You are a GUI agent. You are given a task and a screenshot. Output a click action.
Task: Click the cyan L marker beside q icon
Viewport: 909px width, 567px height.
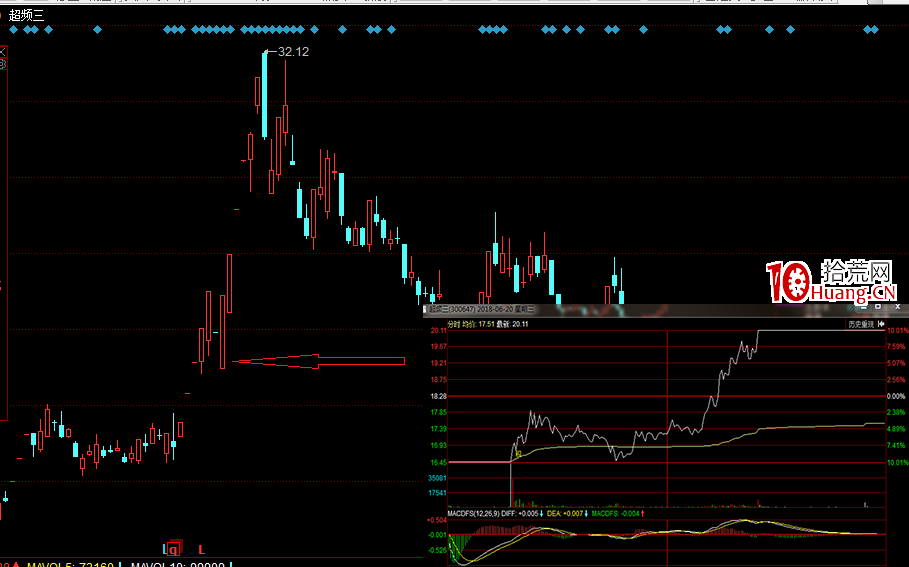coord(164,549)
